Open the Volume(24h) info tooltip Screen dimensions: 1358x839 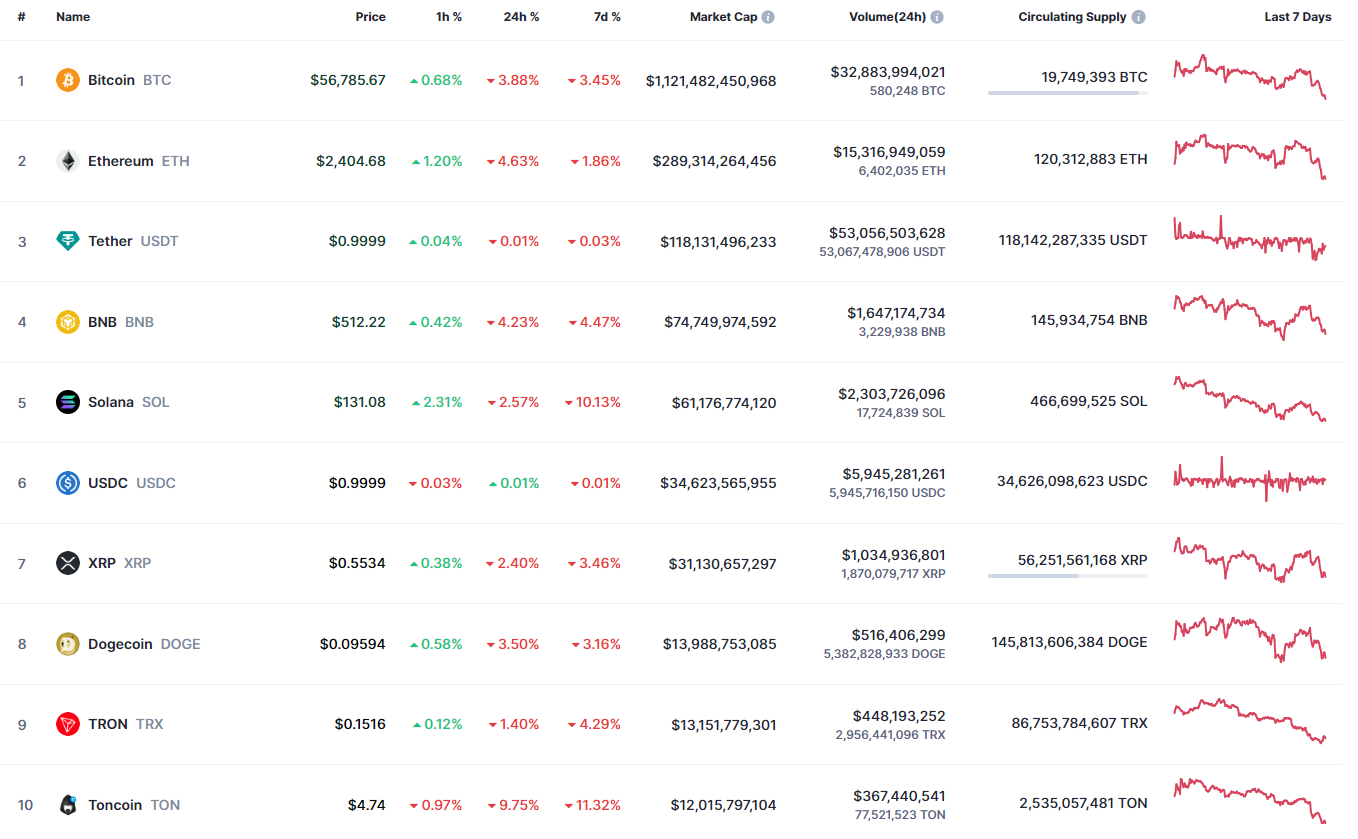[x=937, y=16]
